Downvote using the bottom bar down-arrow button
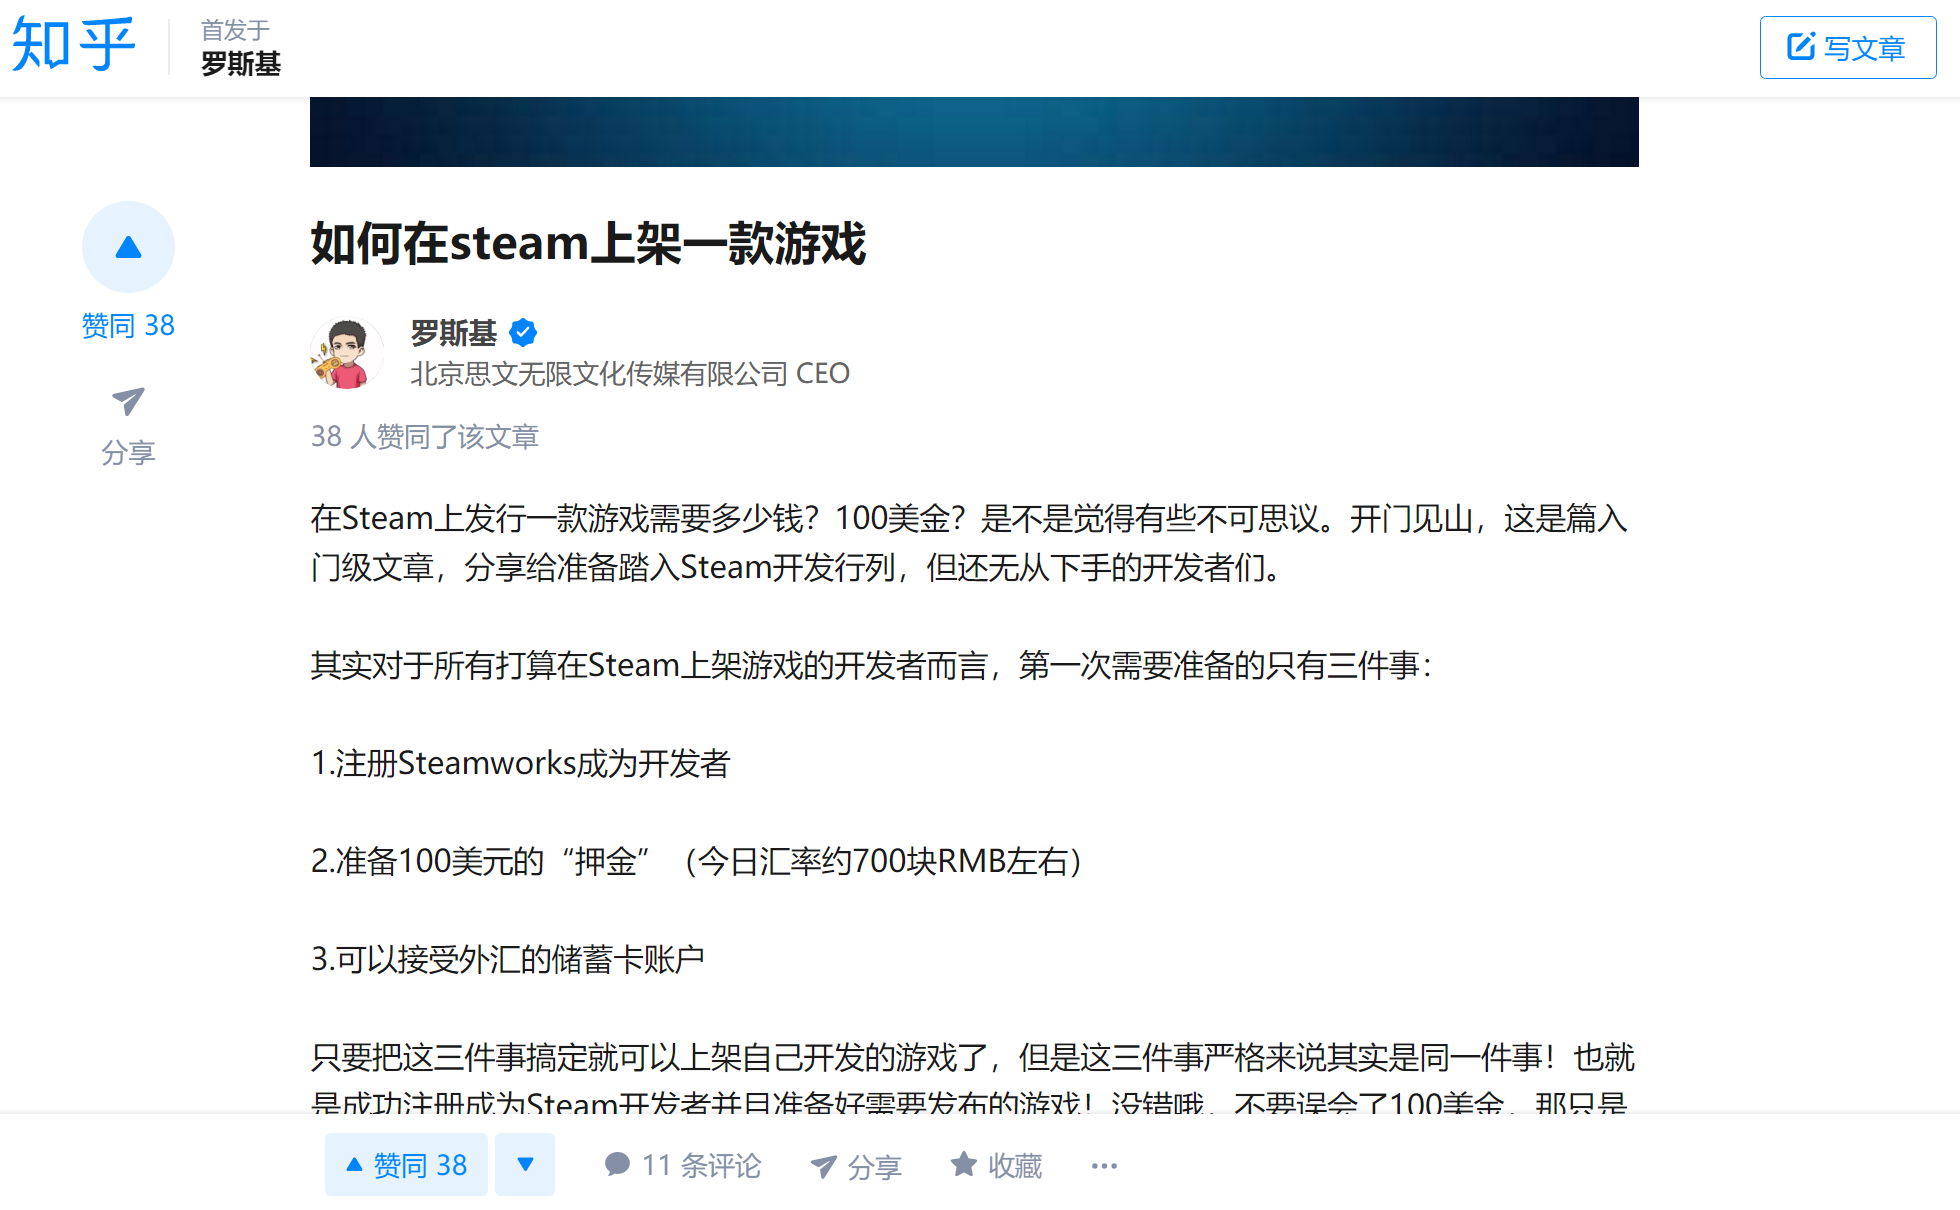Image resolution: width=1960 pixels, height=1210 pixels. (x=525, y=1165)
